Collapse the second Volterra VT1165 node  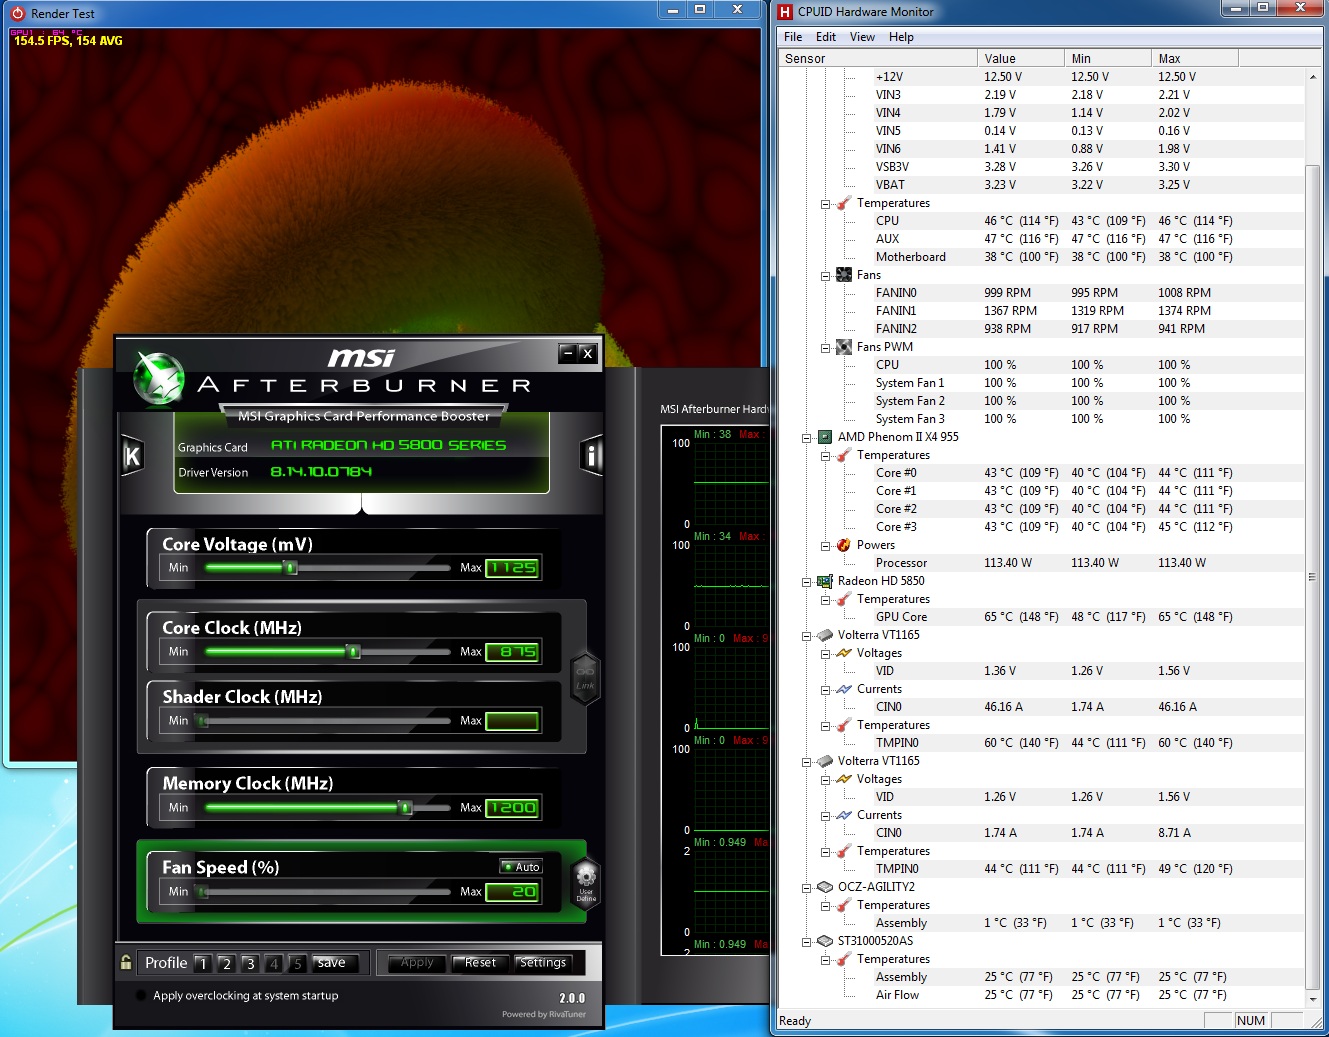coord(807,762)
